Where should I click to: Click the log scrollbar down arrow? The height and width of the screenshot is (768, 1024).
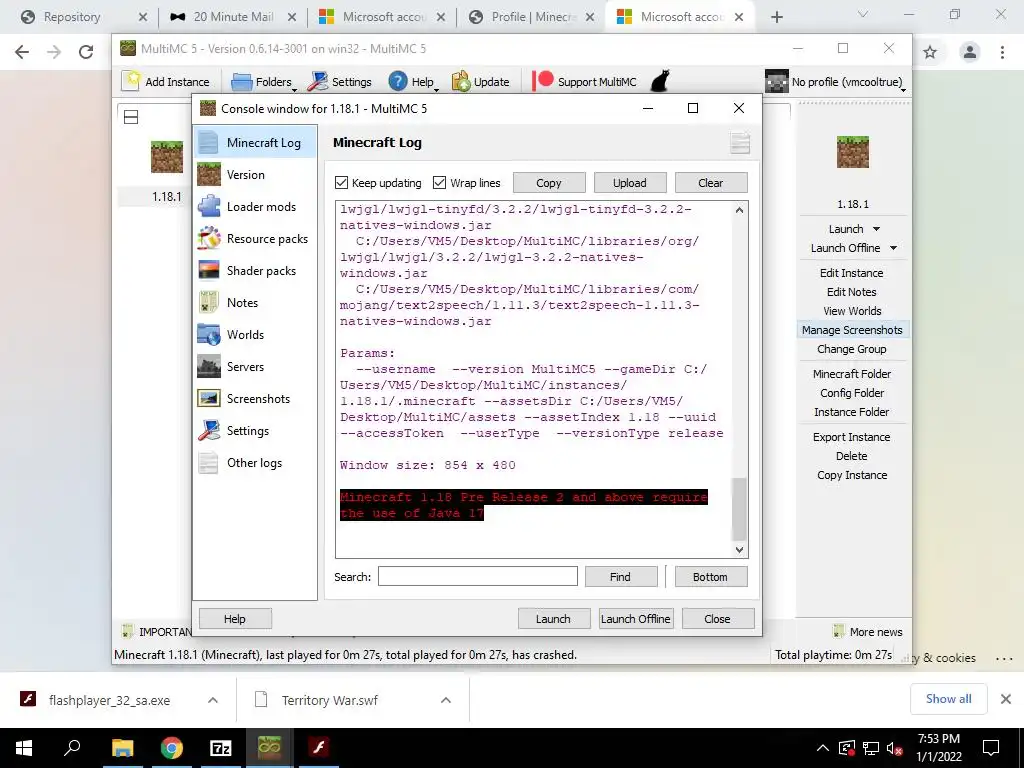point(739,550)
